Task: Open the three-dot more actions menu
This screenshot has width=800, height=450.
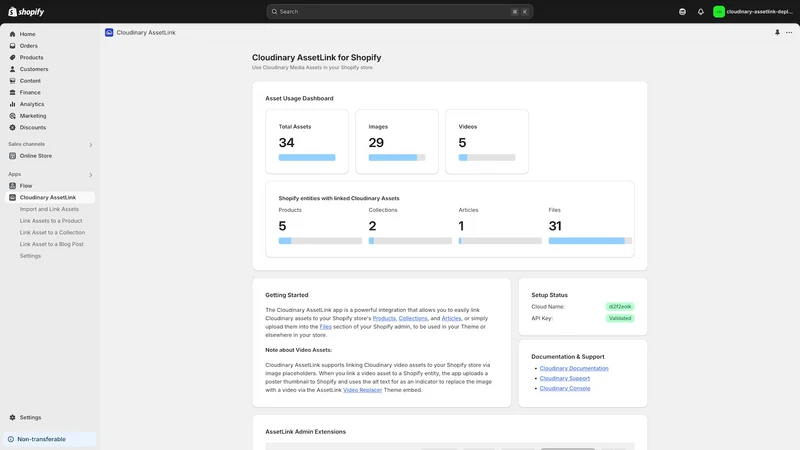Action: tap(789, 33)
